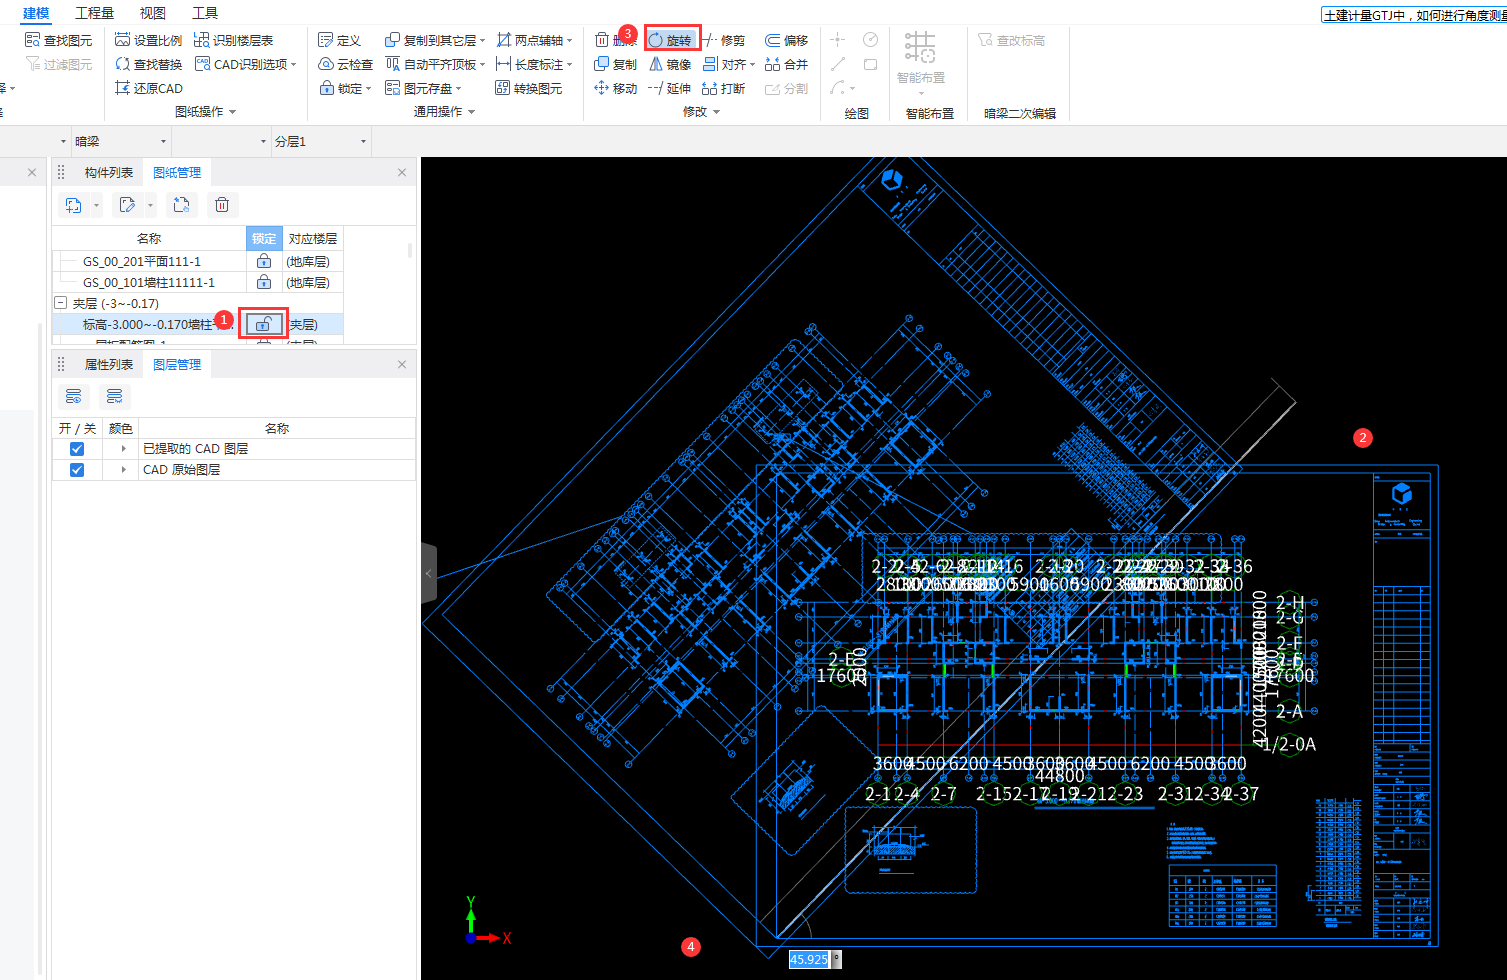Viewport: 1507px width, 980px height.
Task: Switch to 建模 ribbon tab
Action: point(36,13)
